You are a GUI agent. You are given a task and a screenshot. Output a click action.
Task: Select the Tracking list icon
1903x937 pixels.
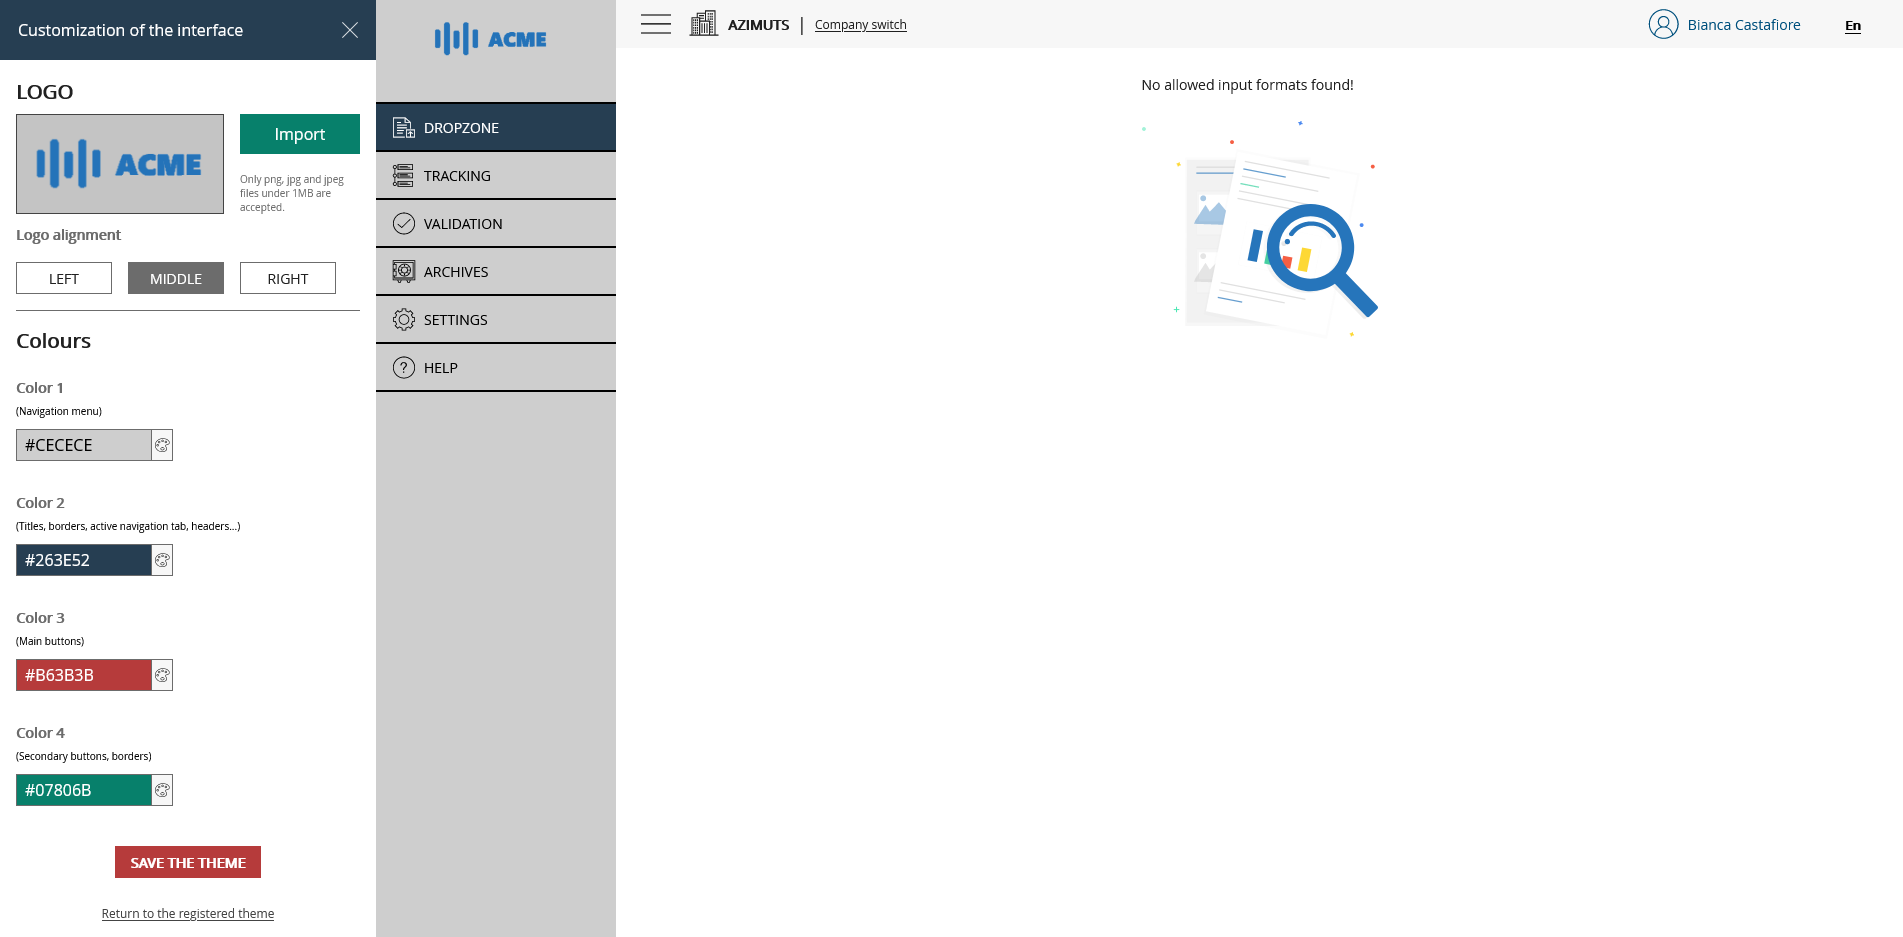point(403,175)
